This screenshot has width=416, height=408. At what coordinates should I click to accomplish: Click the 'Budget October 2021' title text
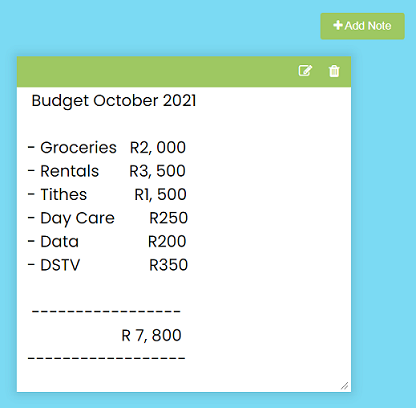114,101
